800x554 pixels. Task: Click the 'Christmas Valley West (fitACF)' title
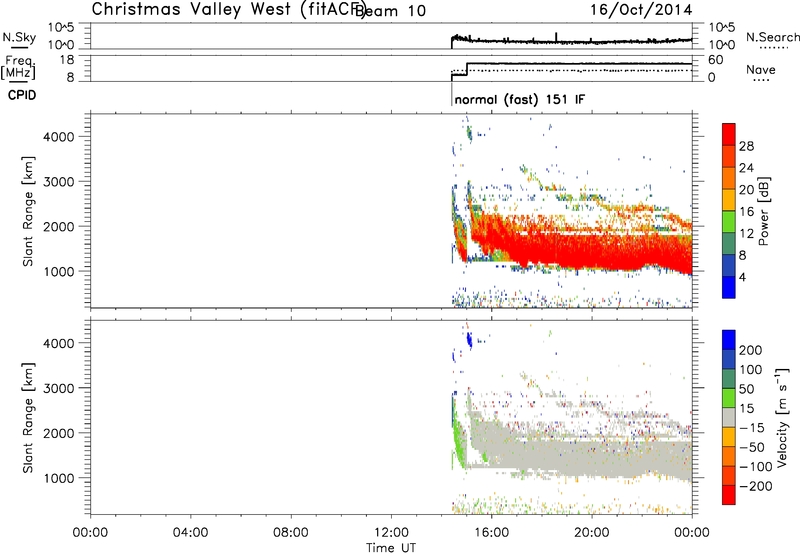(x=229, y=10)
